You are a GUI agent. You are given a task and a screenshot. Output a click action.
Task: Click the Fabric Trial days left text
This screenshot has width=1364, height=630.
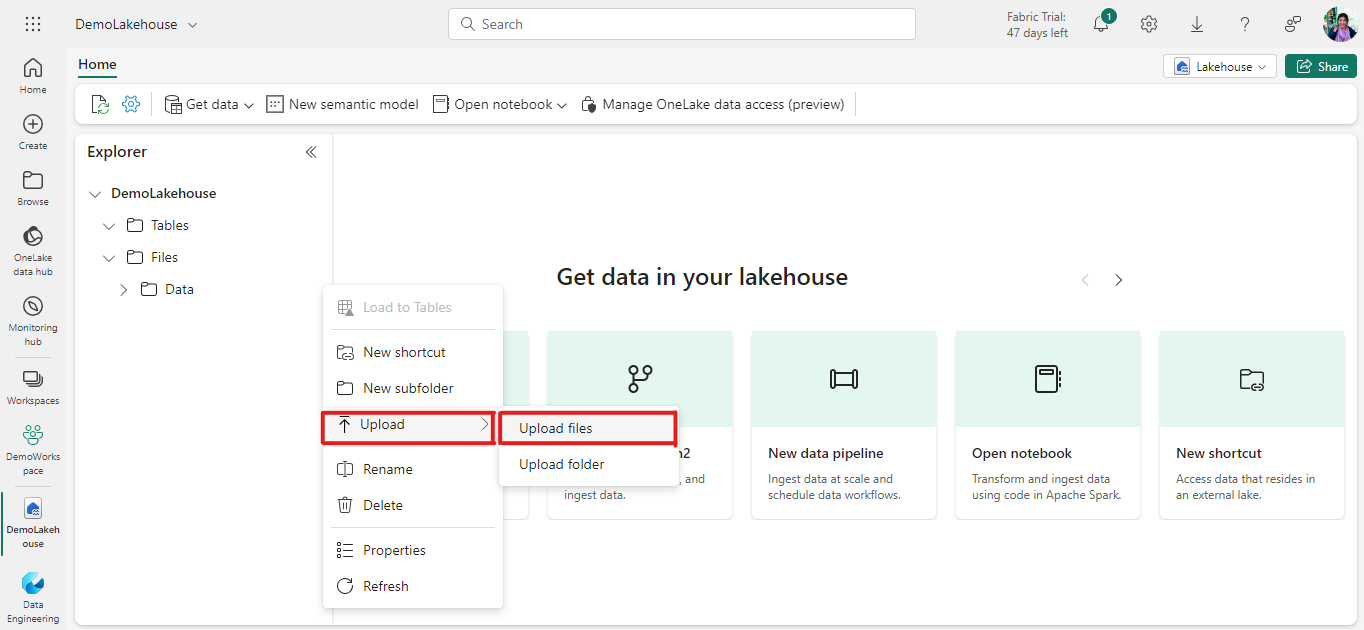pyautogui.click(x=1037, y=25)
